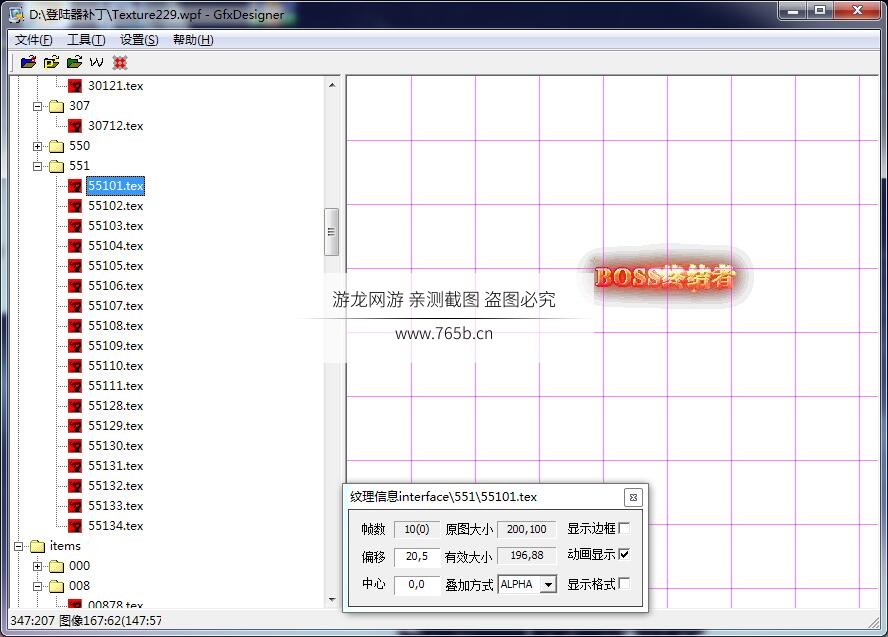Select 55106.tex in the tree
Image resolution: width=888 pixels, height=637 pixels.
tap(116, 286)
